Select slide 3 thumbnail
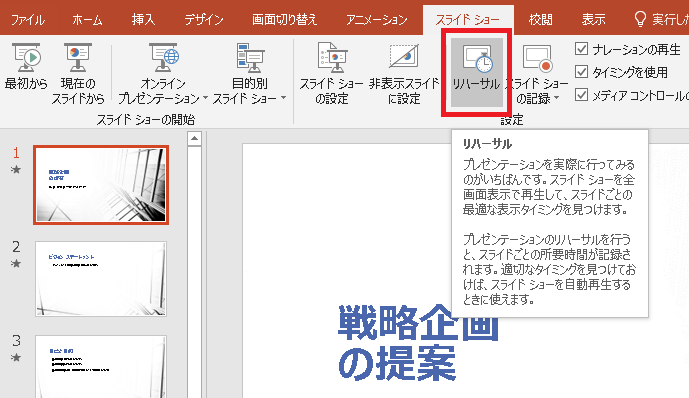 101,367
